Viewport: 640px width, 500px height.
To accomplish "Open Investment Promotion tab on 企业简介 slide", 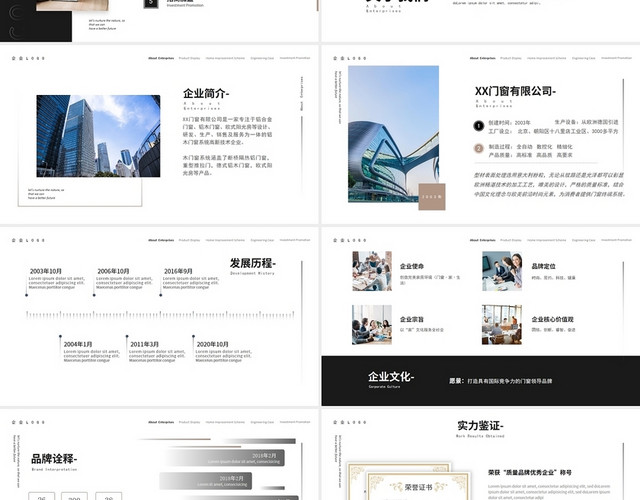I will pos(295,58).
